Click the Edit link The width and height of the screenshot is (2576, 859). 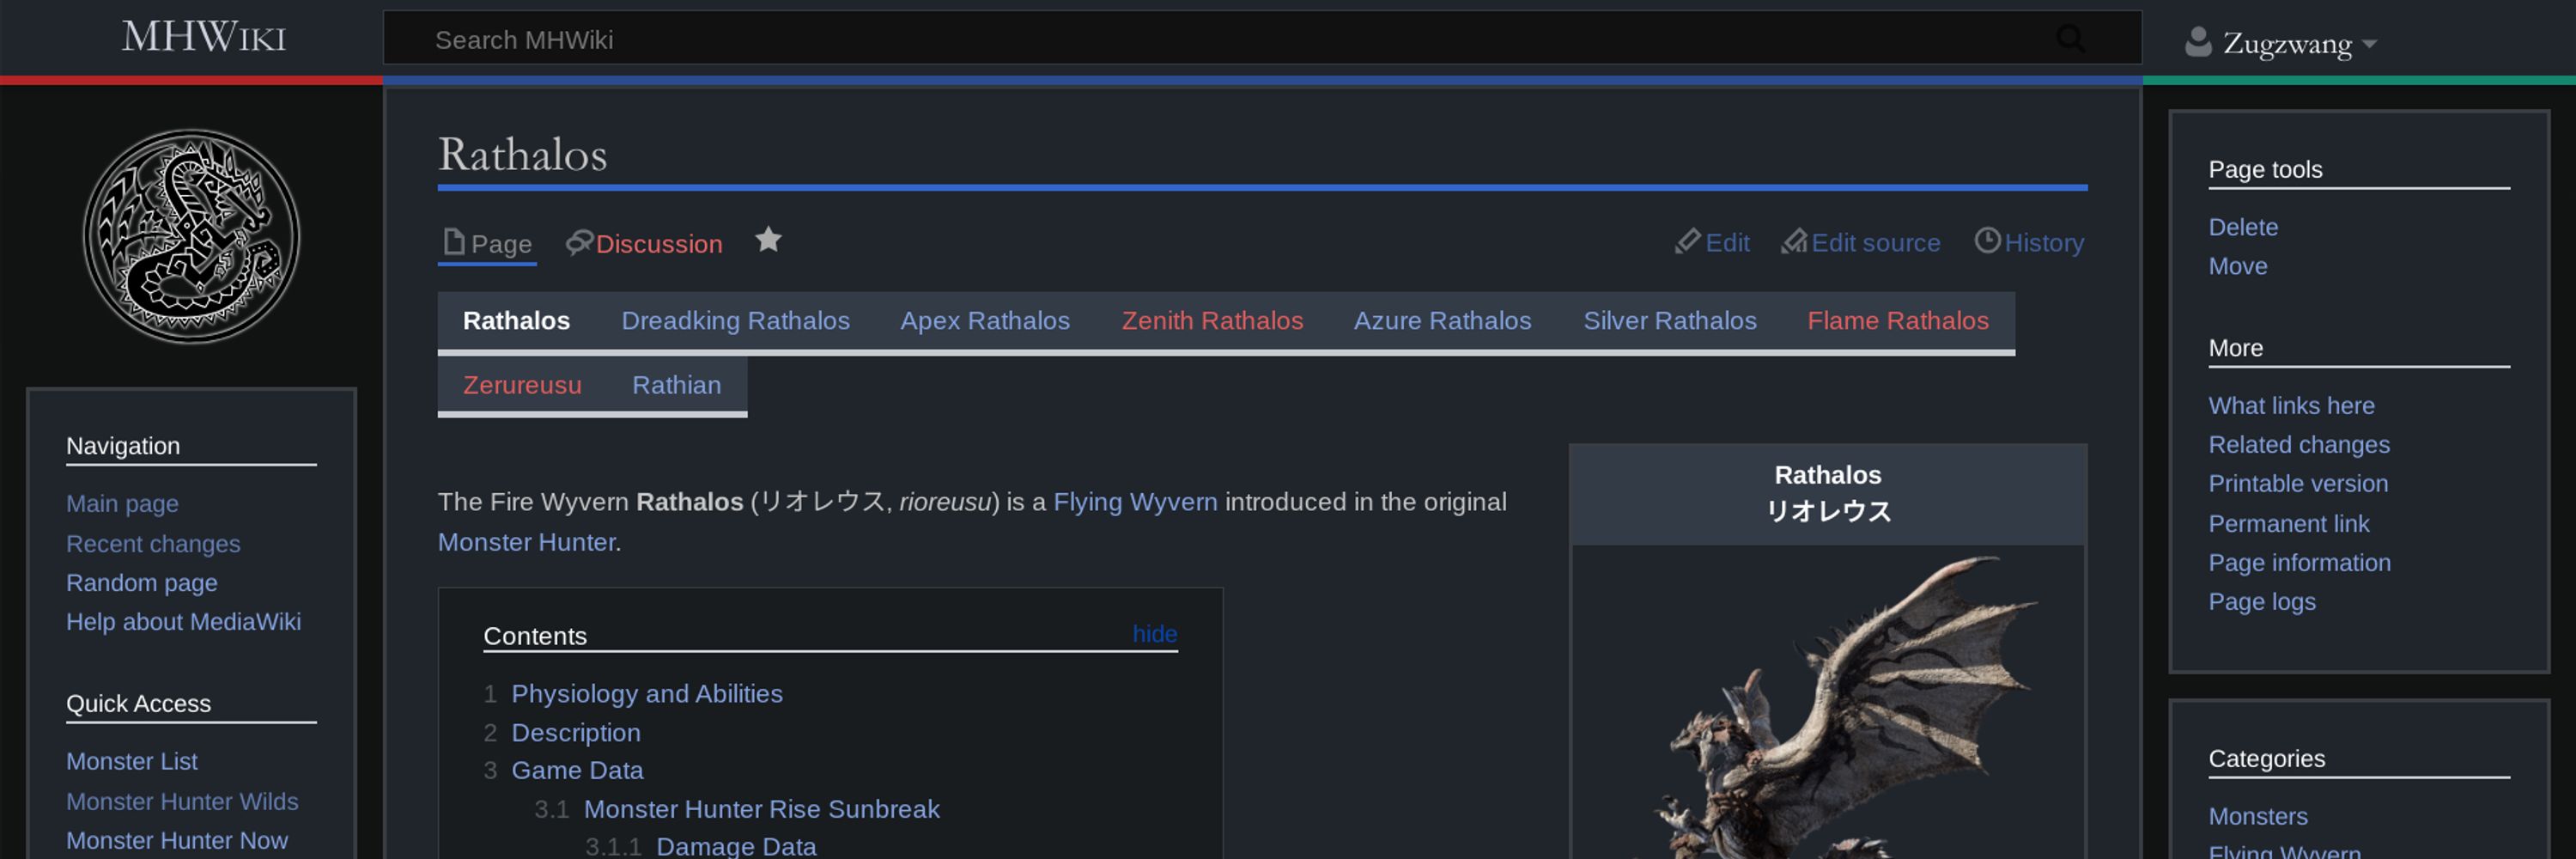(1727, 243)
